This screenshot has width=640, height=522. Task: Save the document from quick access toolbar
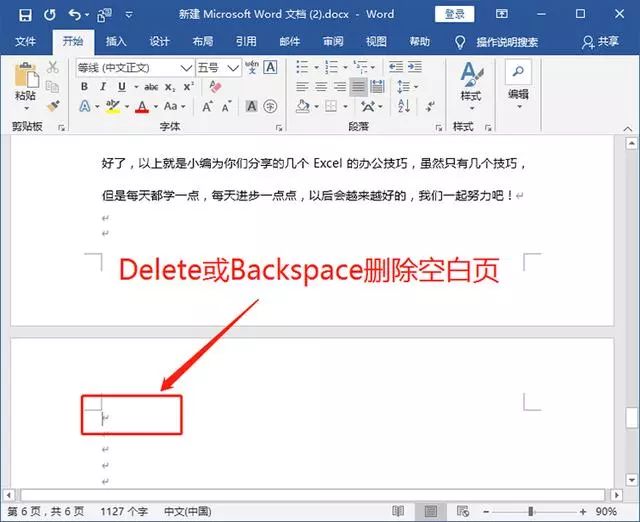[25, 15]
